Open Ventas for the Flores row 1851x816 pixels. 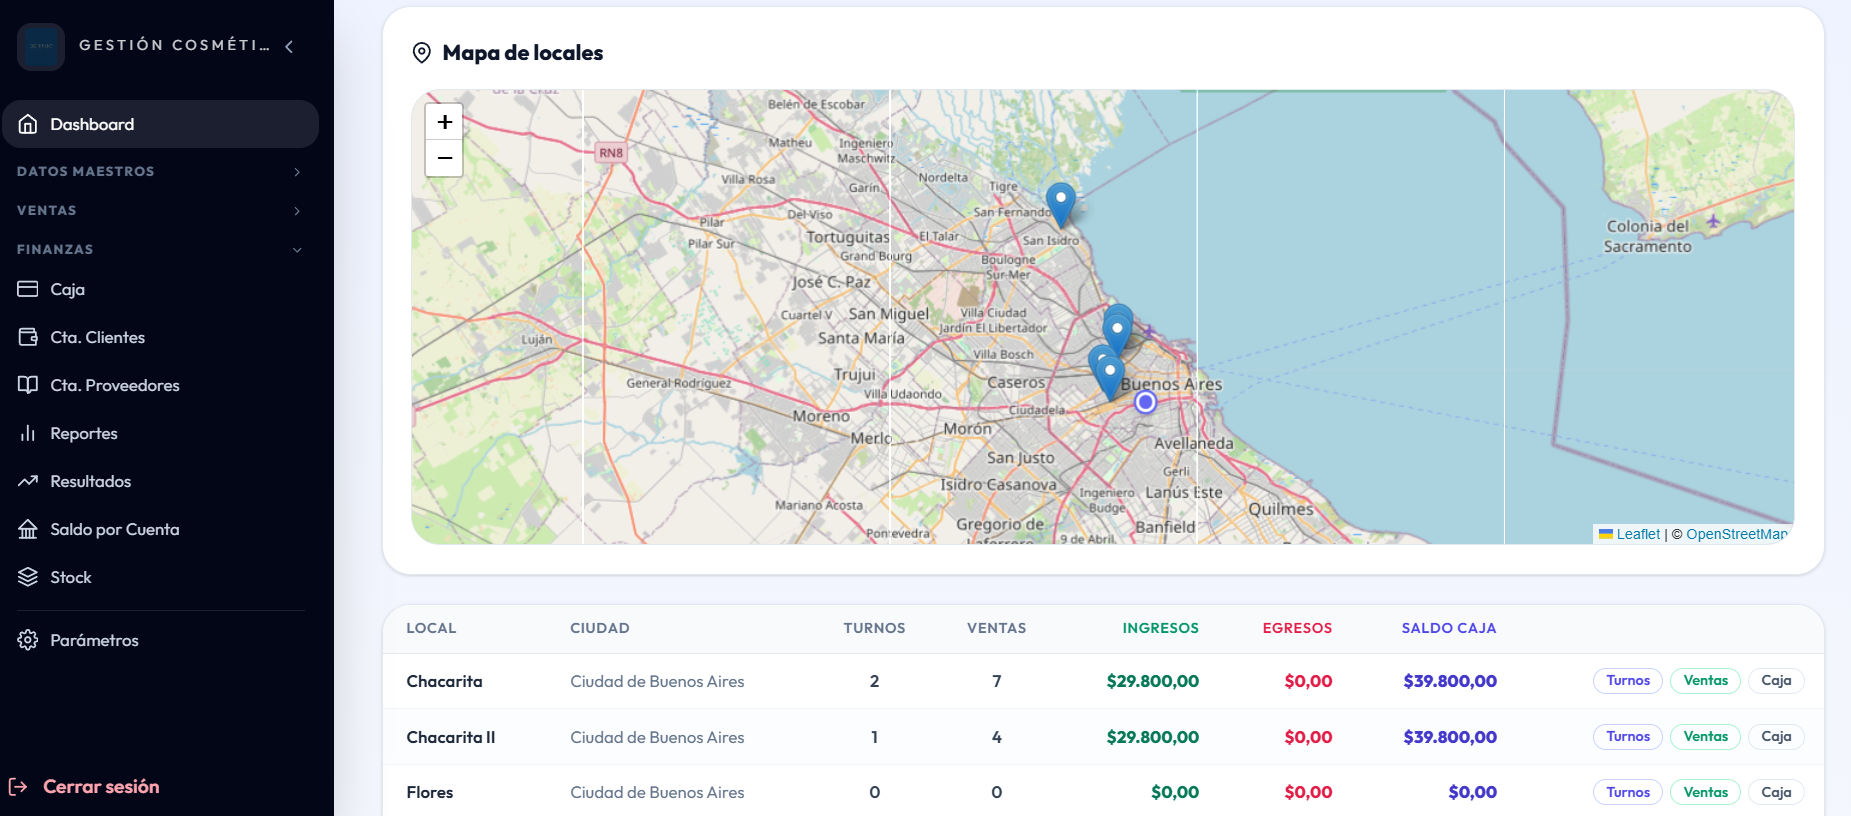pos(1705,792)
